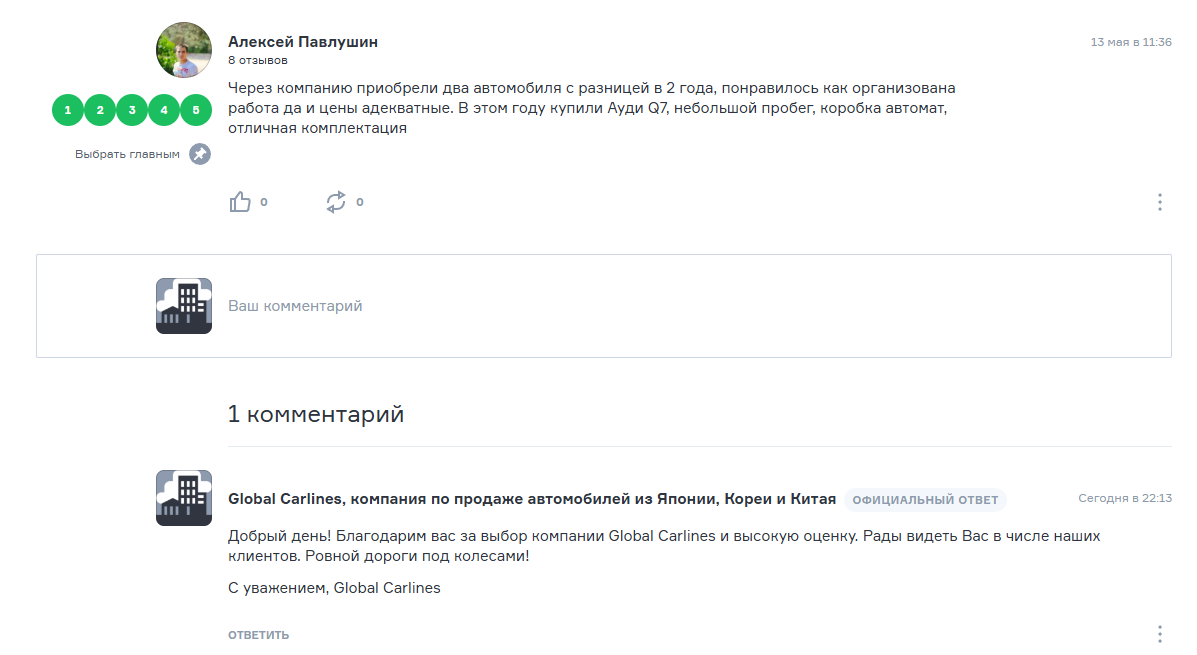
Task: Open the review's three-dot options menu
Action: [x=1160, y=202]
